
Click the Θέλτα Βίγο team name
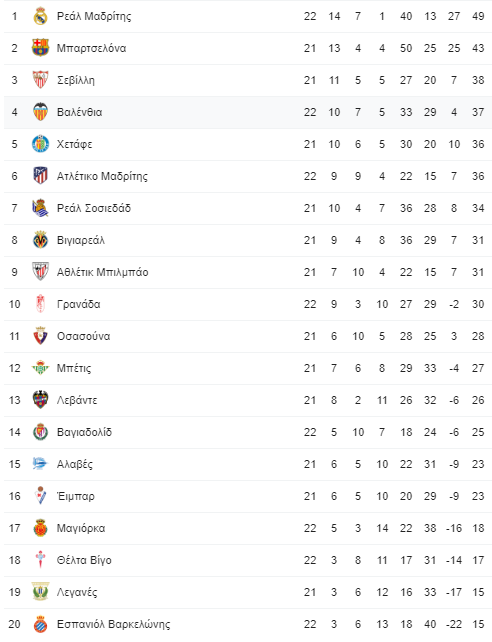pyautogui.click(x=84, y=560)
